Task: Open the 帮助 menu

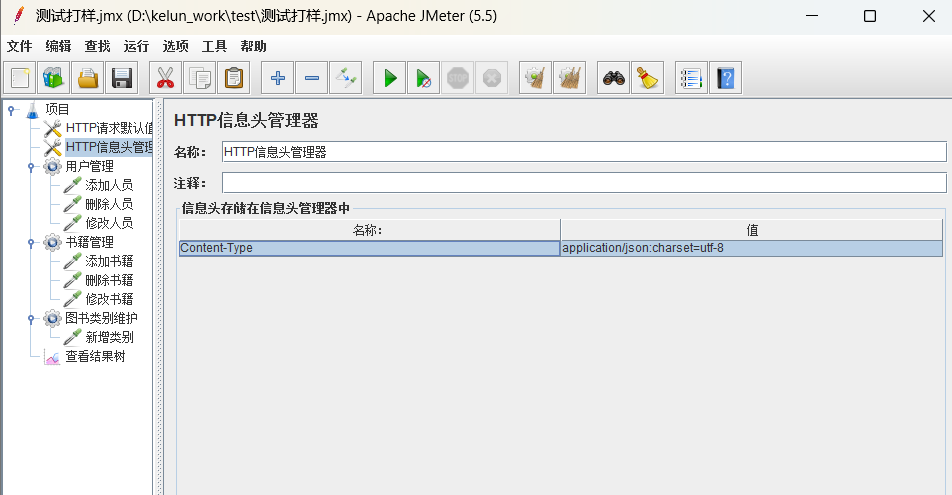Action: (x=253, y=46)
